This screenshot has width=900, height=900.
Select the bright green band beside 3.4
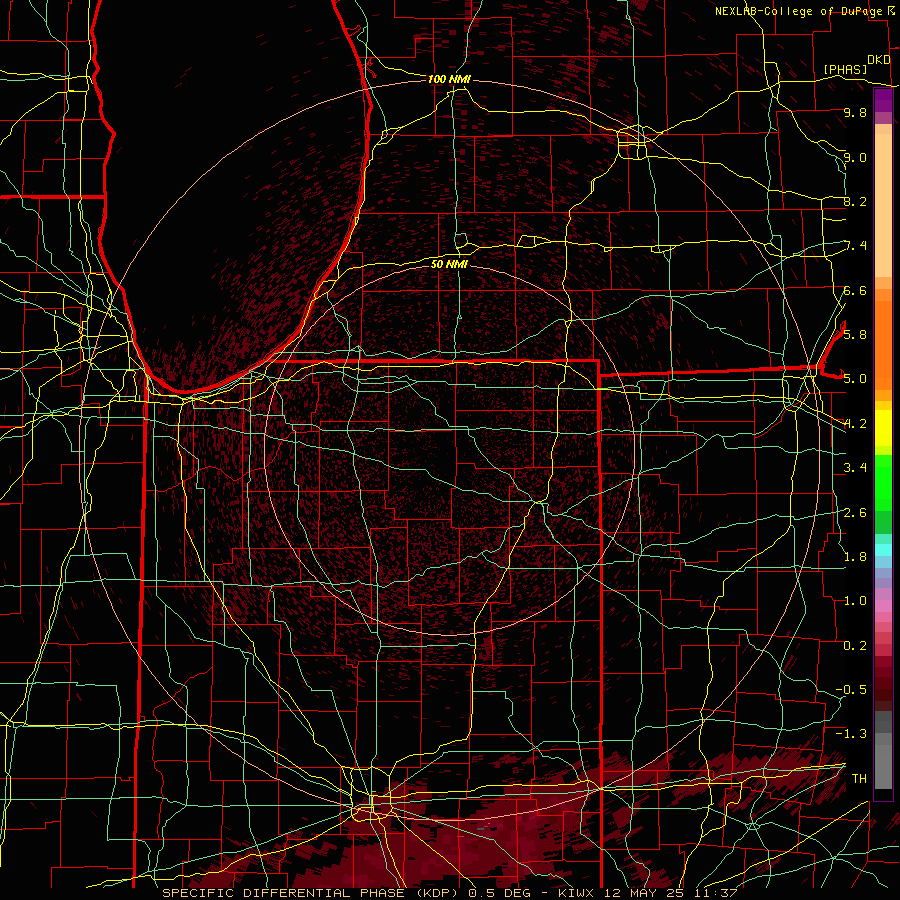[x=883, y=482]
